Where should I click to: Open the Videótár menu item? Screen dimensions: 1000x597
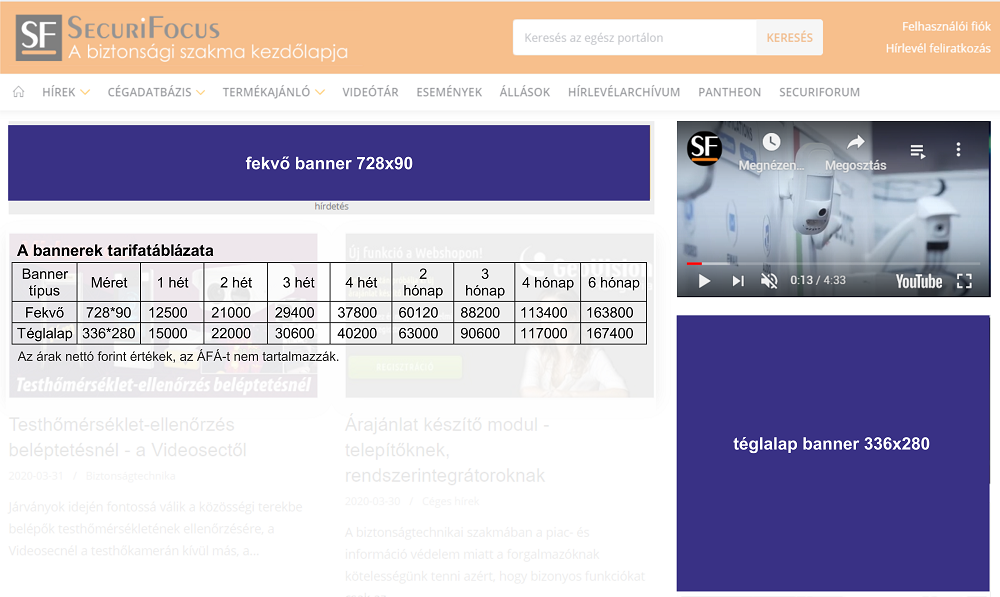coord(370,92)
